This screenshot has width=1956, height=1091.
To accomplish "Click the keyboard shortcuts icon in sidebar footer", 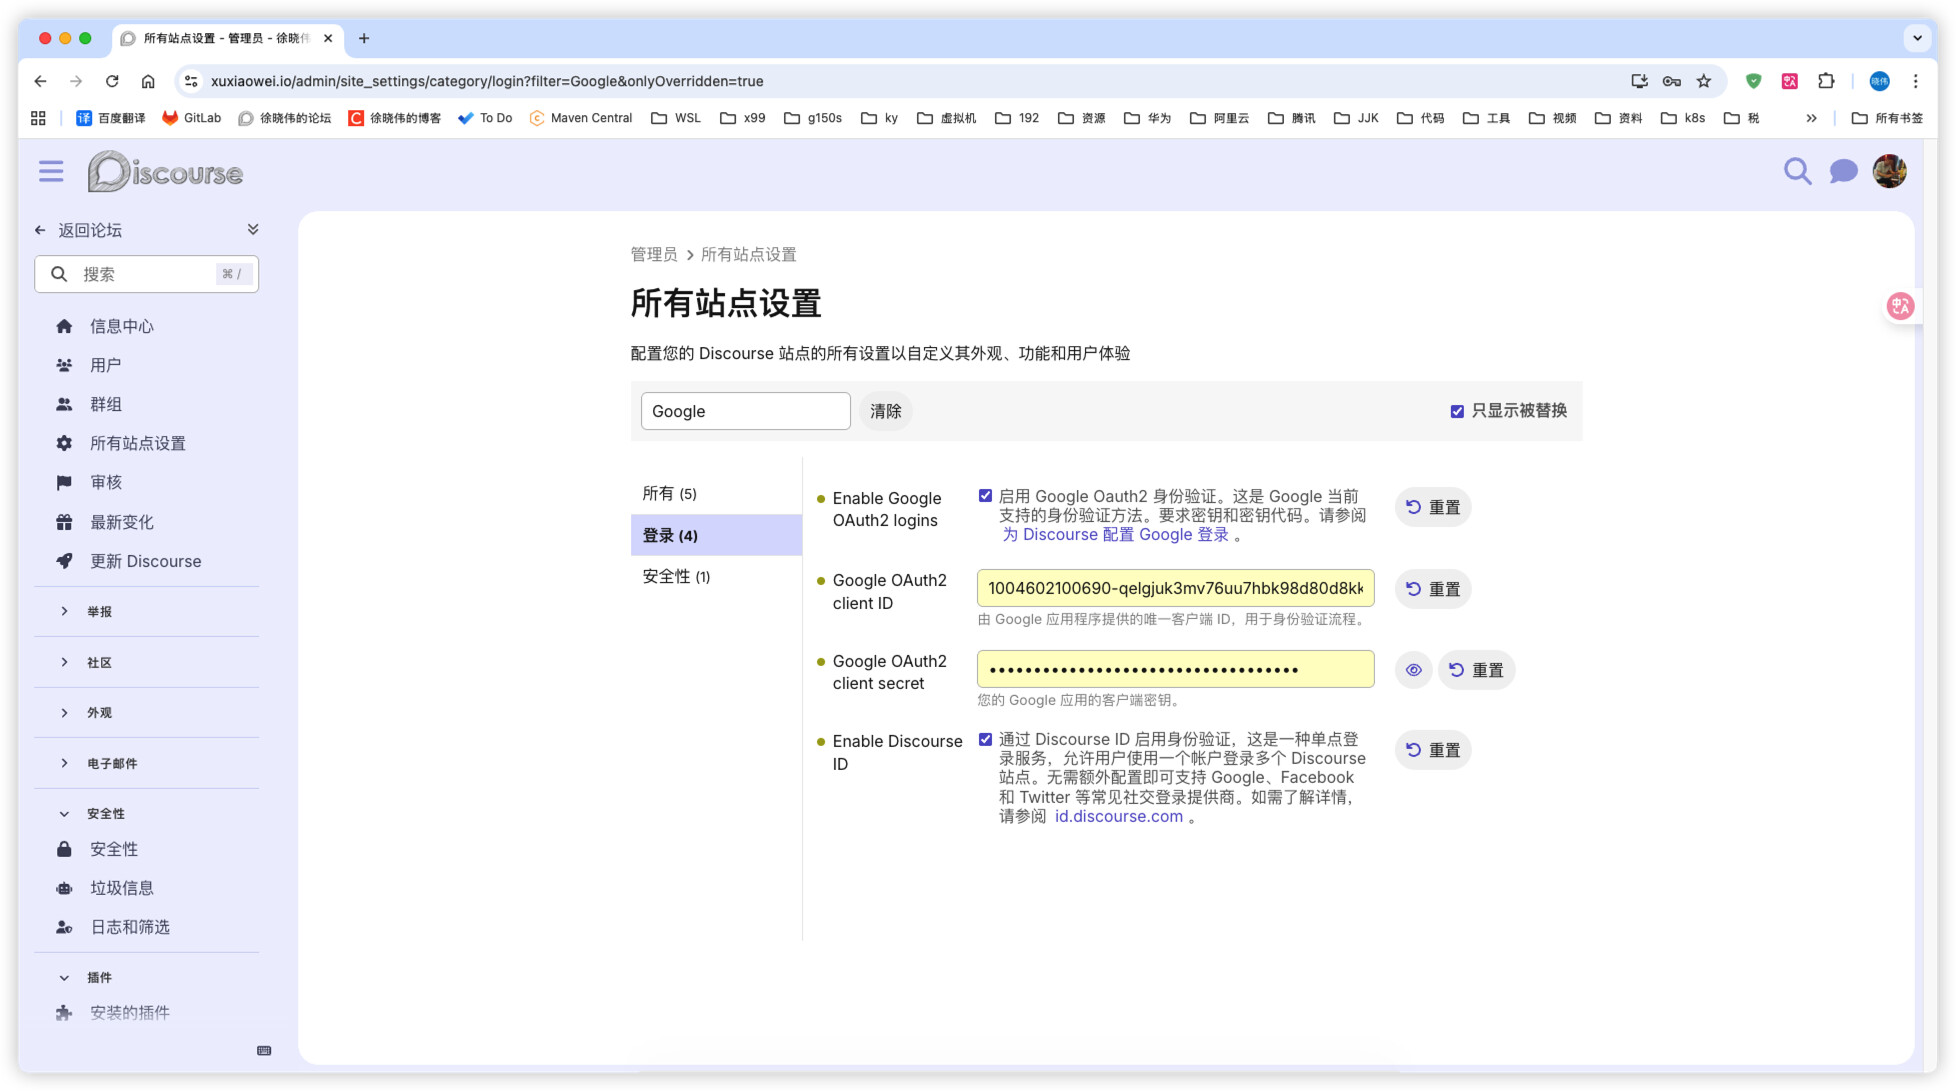I will tap(264, 1050).
